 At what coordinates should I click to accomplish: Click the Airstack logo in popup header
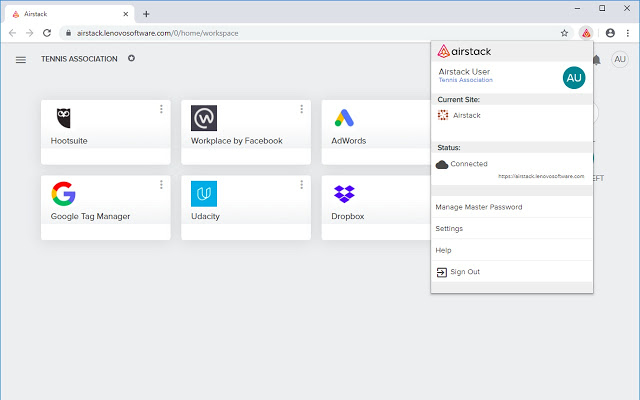point(464,51)
